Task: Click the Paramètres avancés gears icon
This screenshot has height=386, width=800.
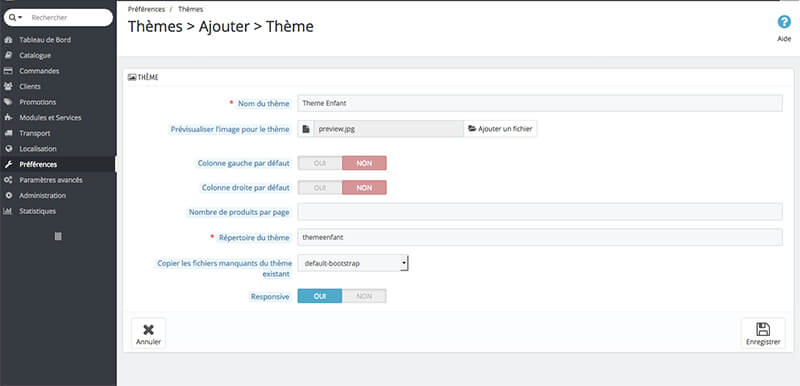Action: [8, 180]
